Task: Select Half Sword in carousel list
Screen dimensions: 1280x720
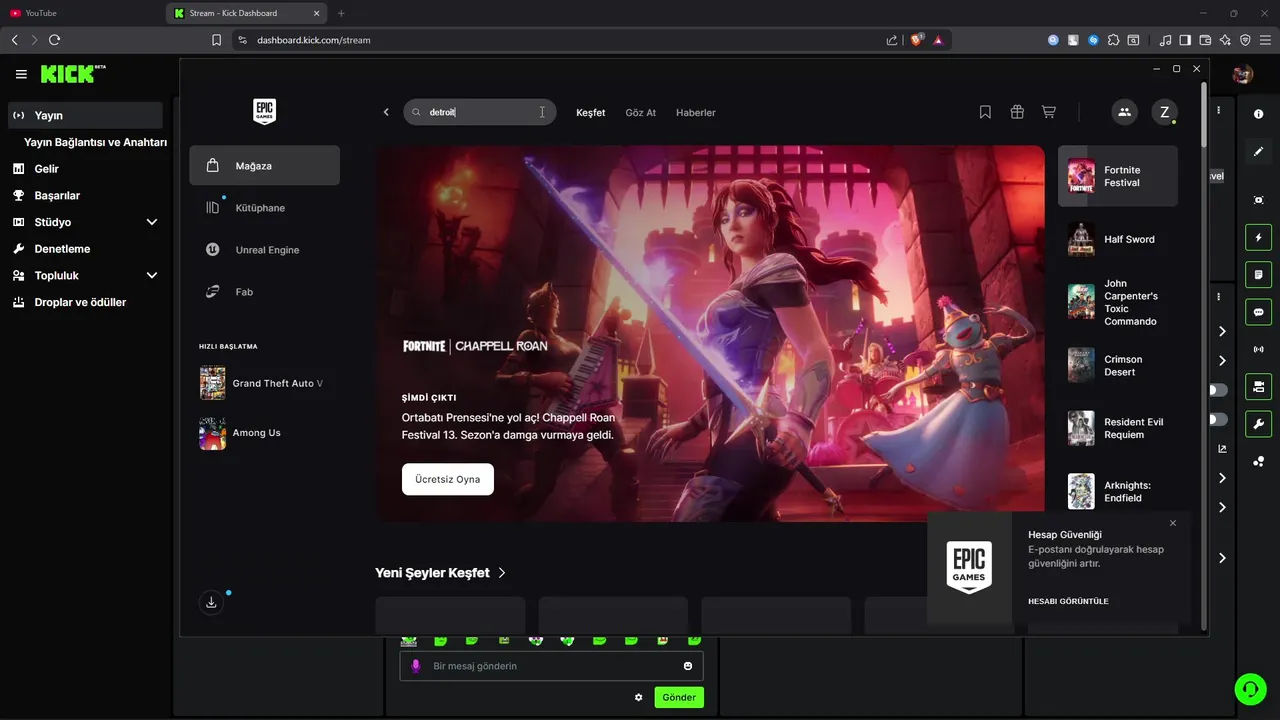Action: pos(1118,239)
